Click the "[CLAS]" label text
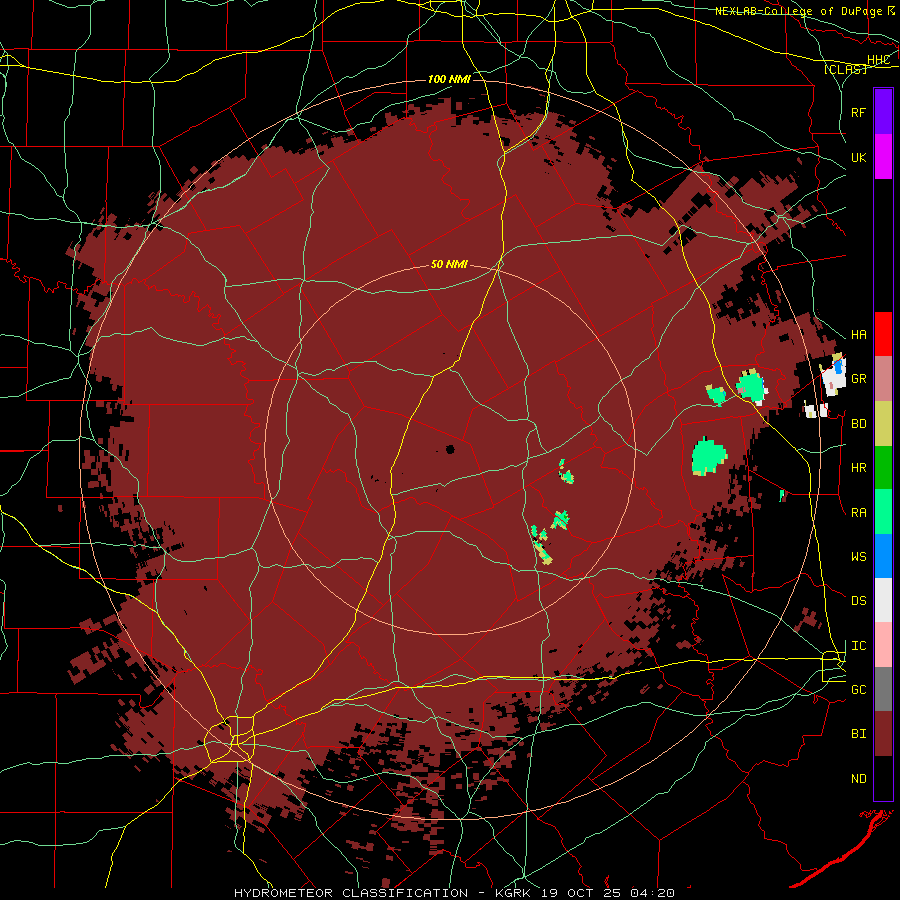 845,69
